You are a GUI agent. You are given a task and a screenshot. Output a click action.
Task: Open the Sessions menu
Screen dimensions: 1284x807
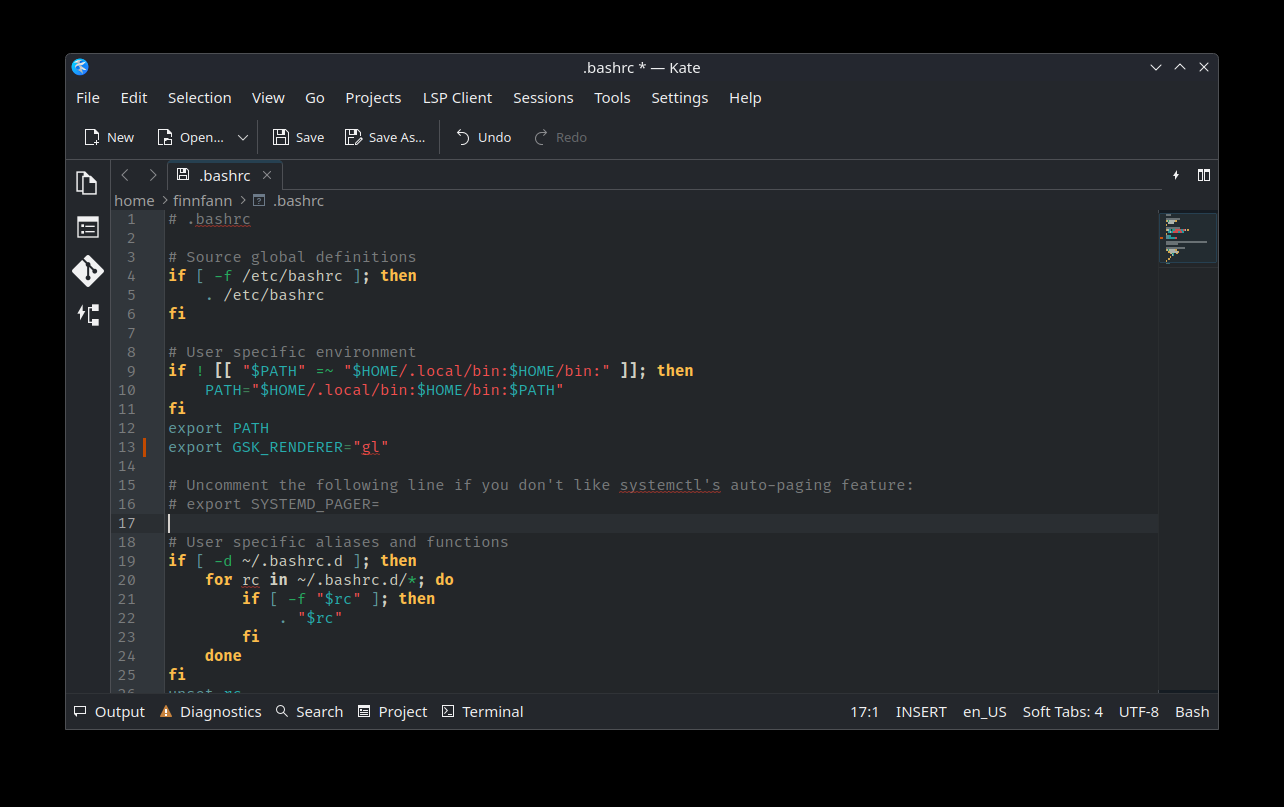(x=543, y=97)
